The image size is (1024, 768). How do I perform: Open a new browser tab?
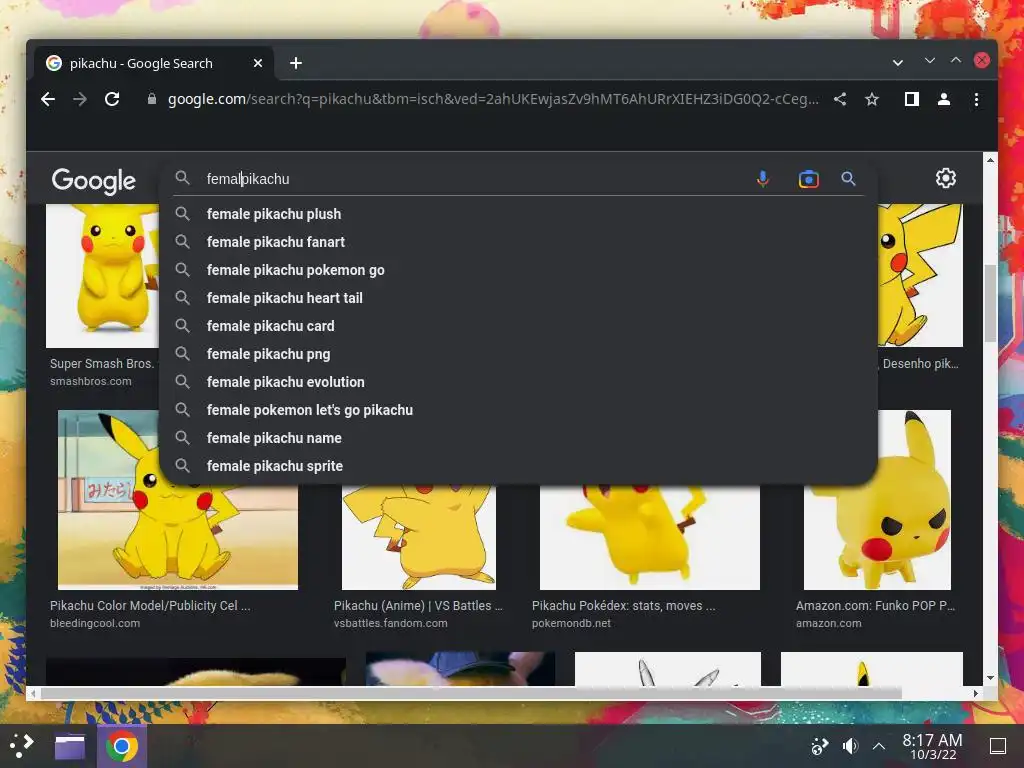pos(296,63)
